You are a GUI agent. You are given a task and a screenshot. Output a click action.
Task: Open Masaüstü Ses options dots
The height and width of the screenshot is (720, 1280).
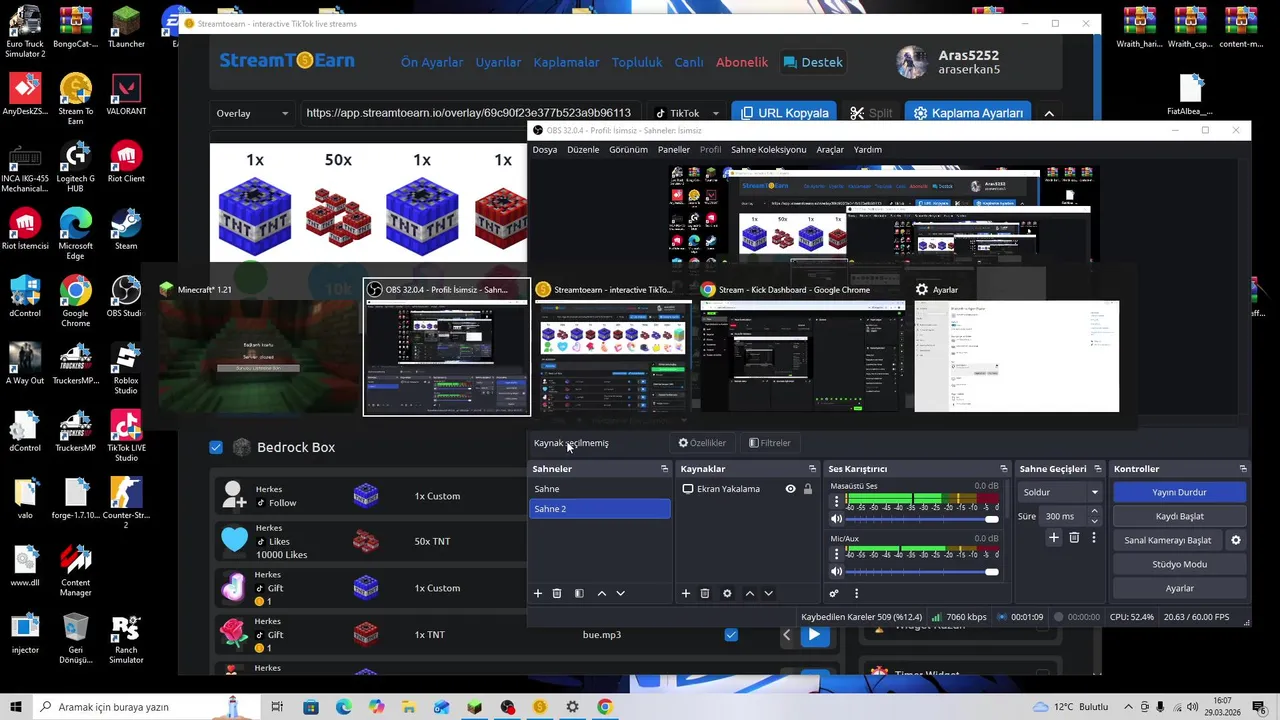[x=836, y=502]
